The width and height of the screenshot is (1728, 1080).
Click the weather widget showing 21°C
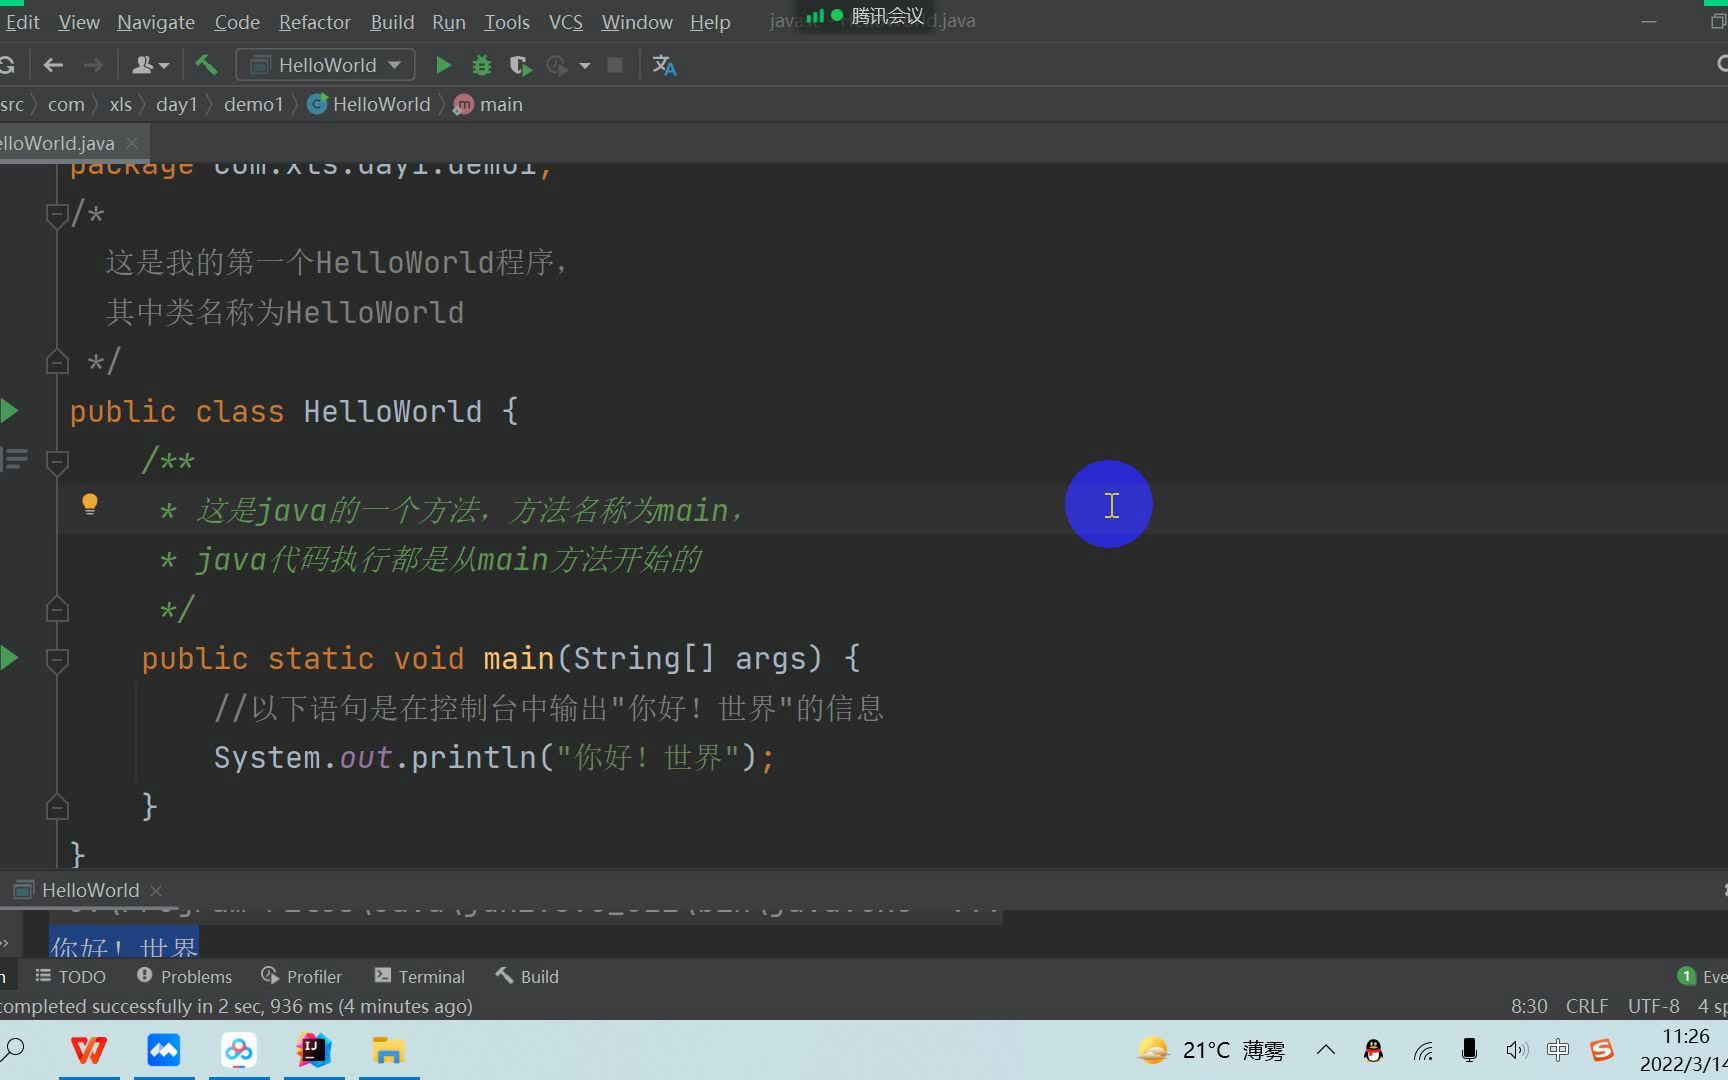(1211, 1050)
